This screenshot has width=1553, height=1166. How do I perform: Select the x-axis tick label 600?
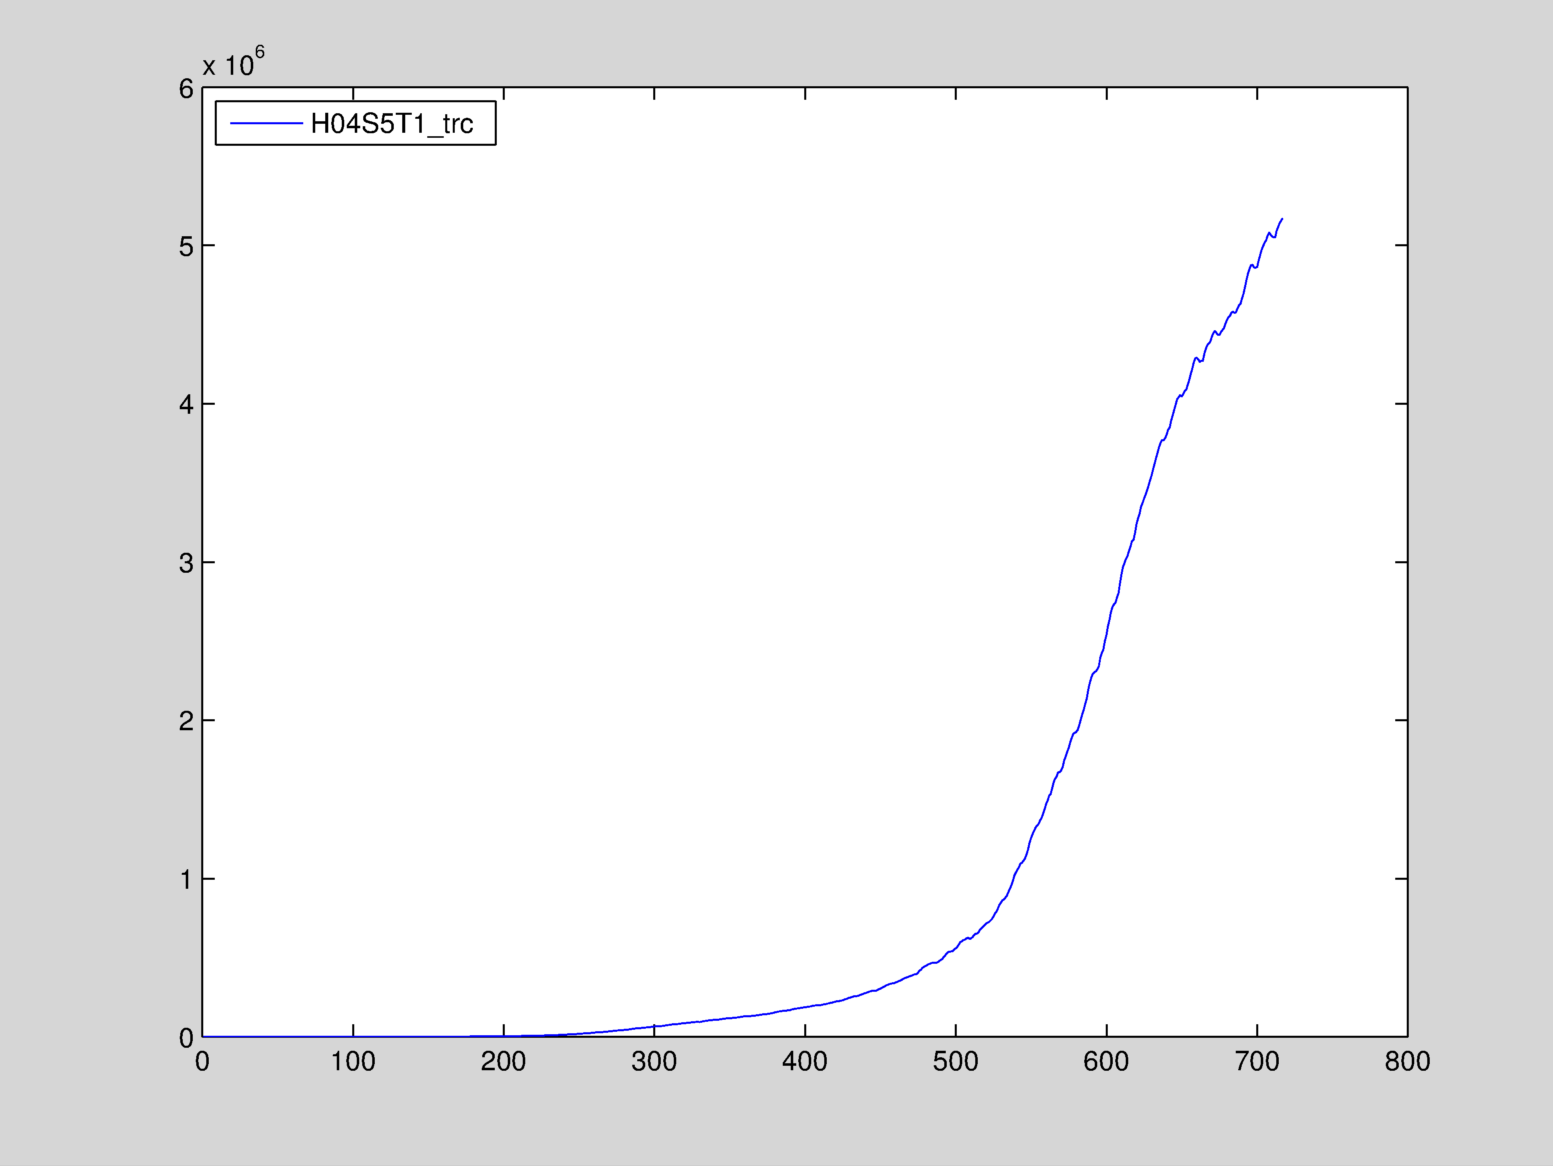click(1106, 1062)
